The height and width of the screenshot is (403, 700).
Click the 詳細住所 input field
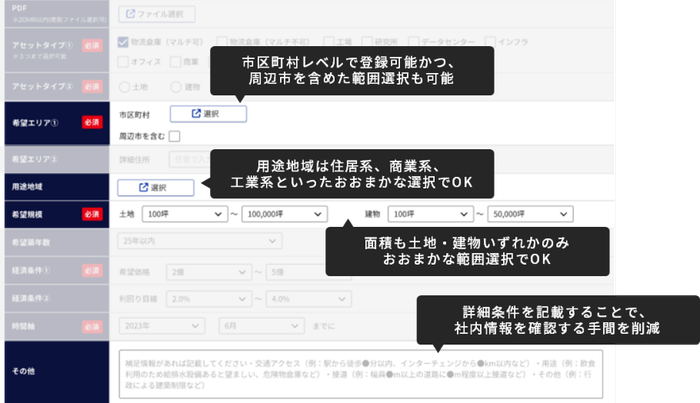pos(189,159)
